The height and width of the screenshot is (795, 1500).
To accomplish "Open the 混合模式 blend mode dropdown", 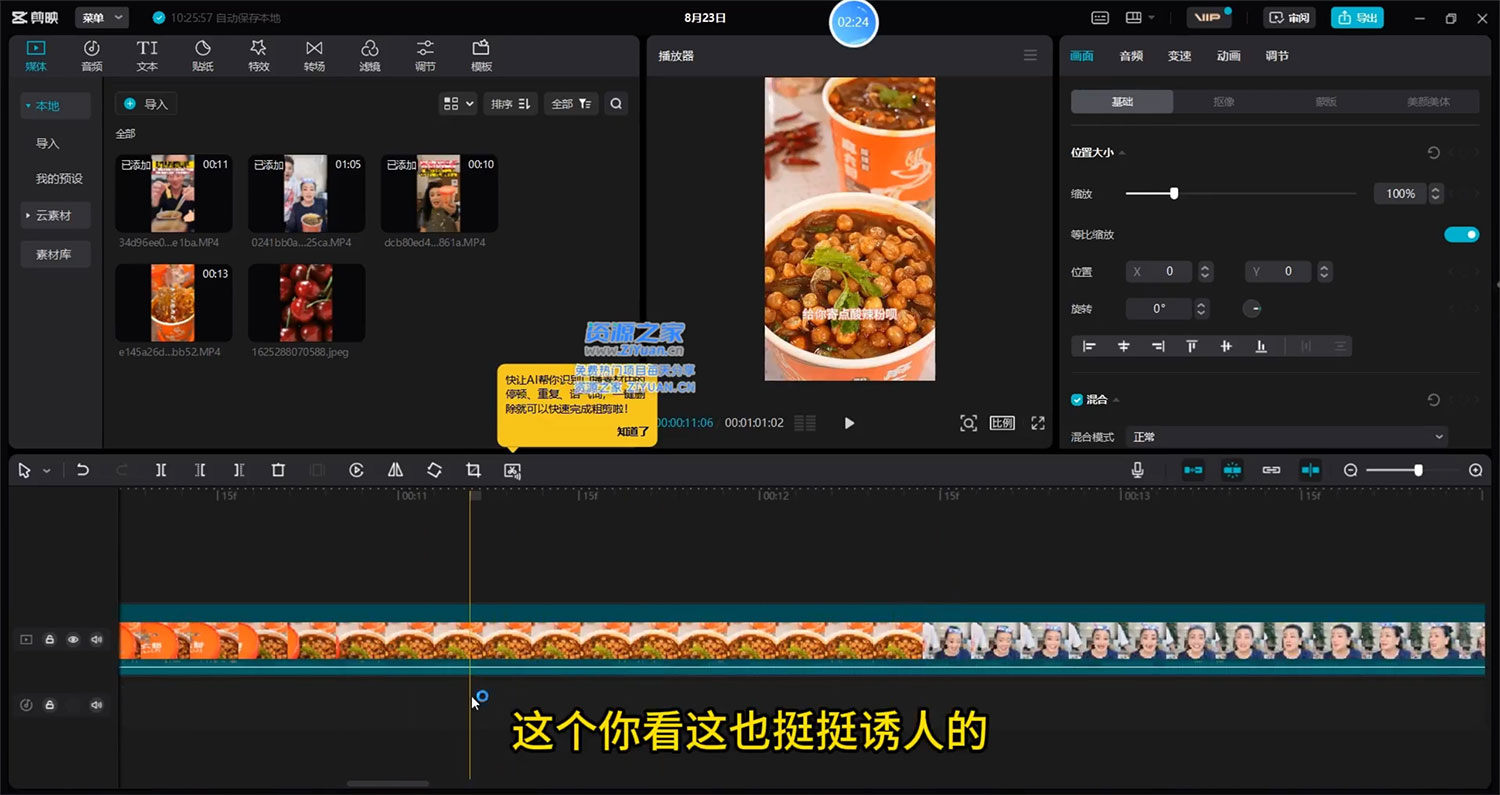I will coord(1287,436).
